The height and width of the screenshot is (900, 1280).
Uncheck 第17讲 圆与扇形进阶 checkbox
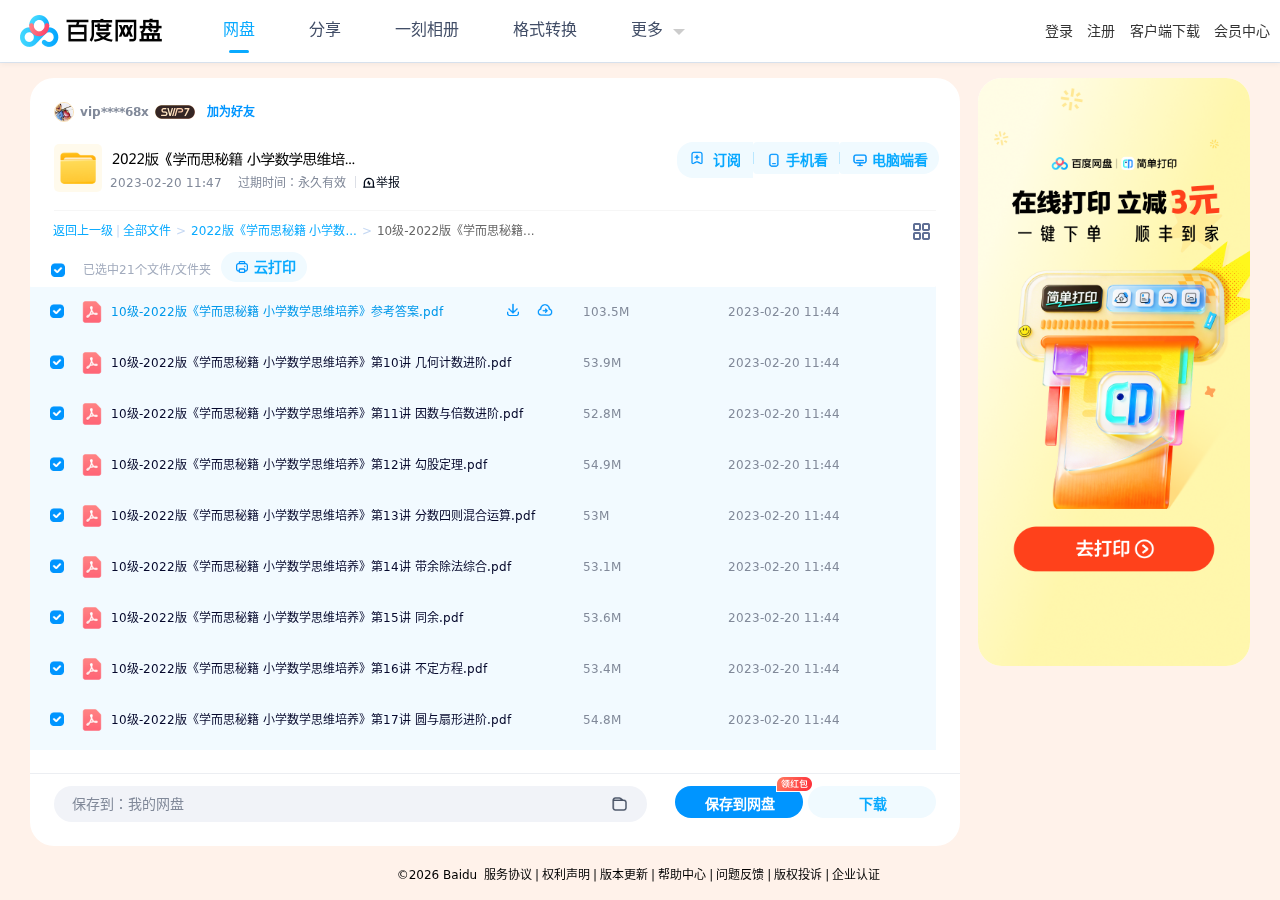pos(57,719)
